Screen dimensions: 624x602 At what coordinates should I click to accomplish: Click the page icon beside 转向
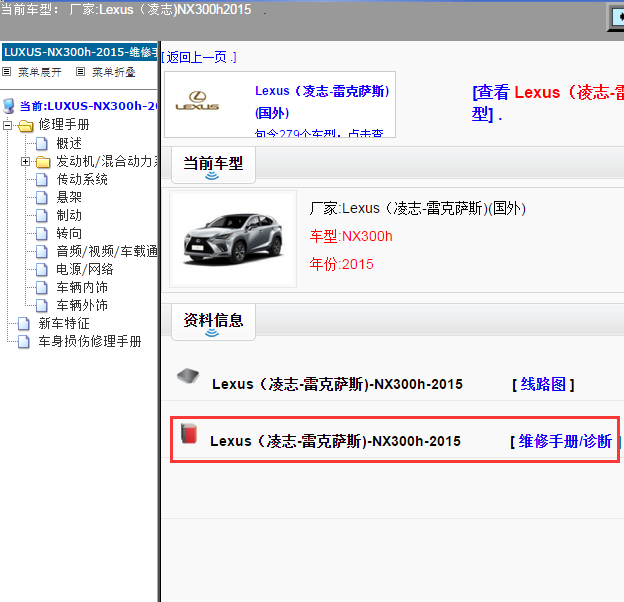(x=42, y=234)
